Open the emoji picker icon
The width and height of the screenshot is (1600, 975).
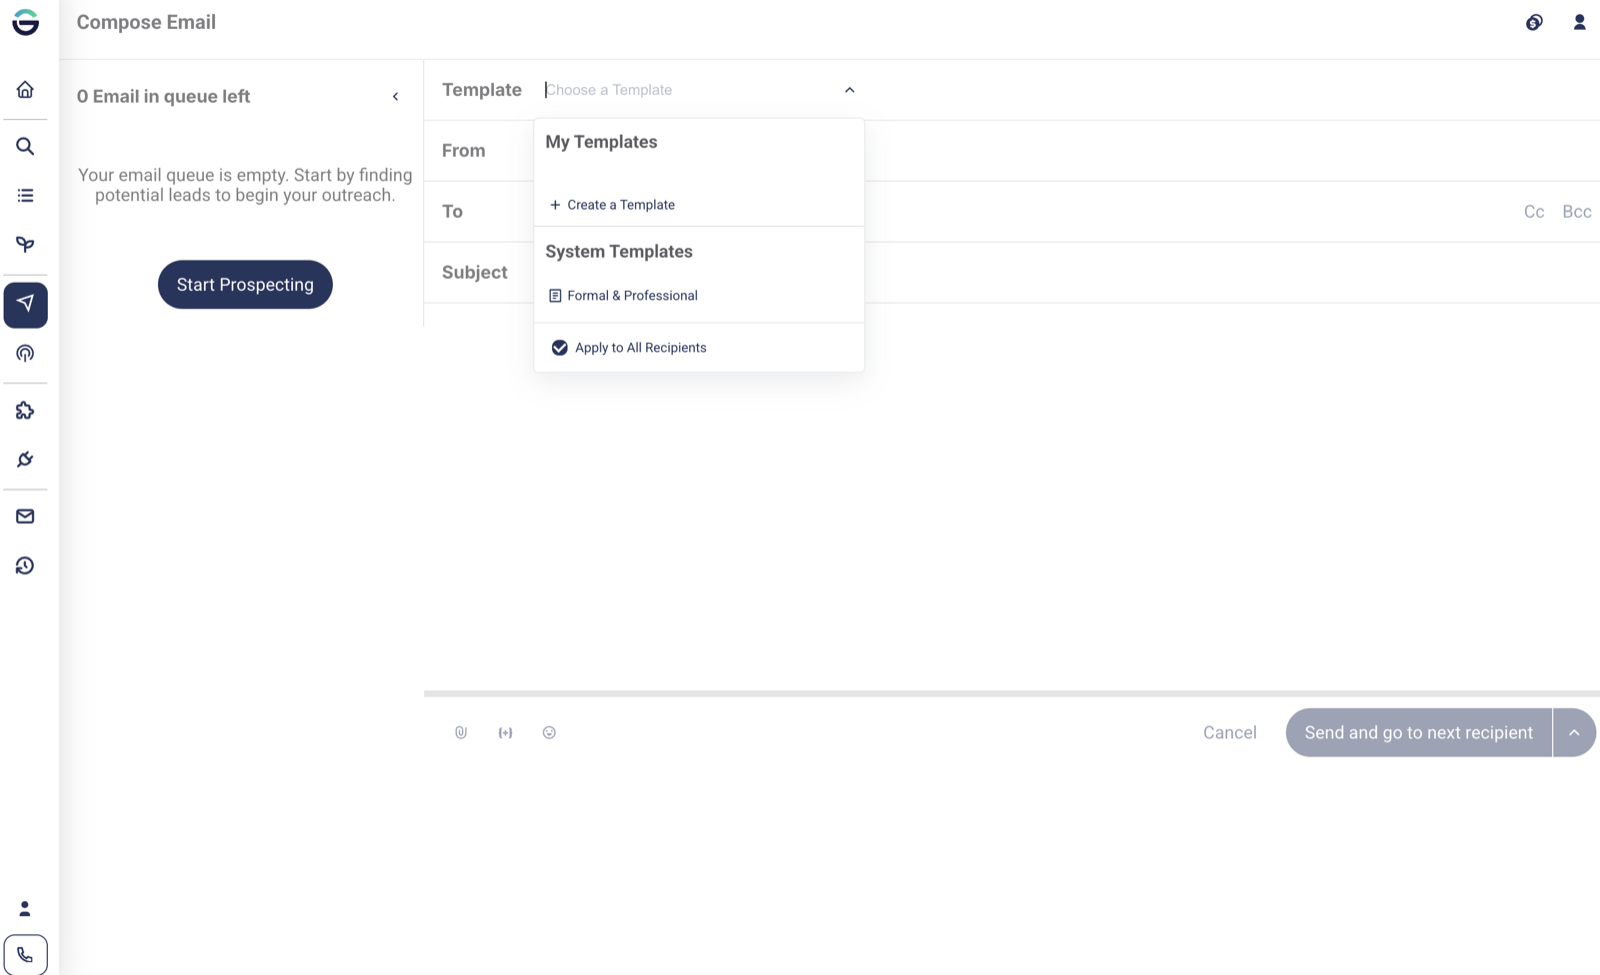(549, 733)
